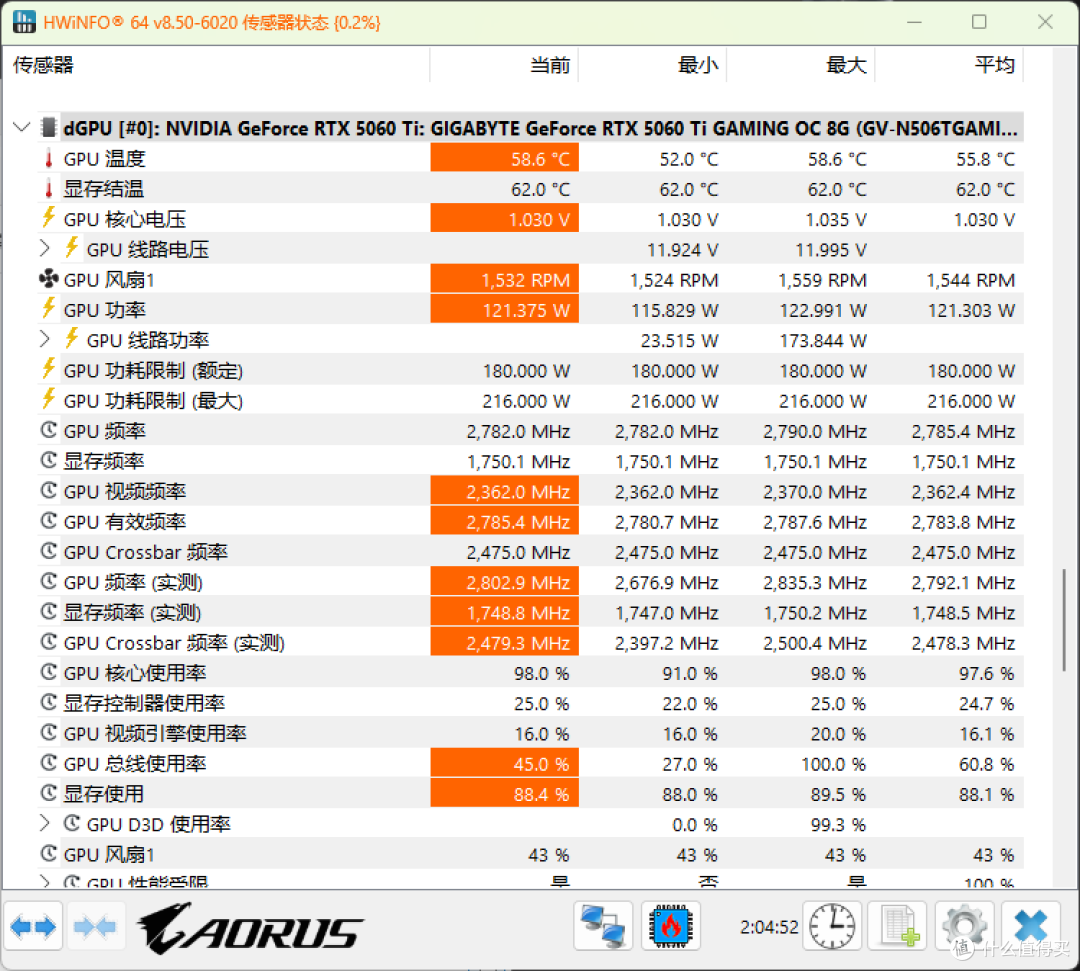Click the 平均 column header
This screenshot has width=1080, height=971.
(x=949, y=65)
